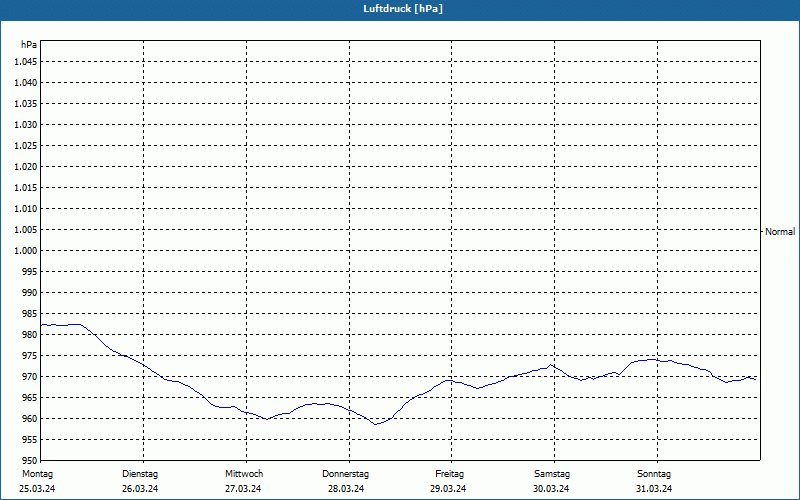This screenshot has width=800, height=500.
Task: Click the '1.005' y-axis value
Action: 26,230
